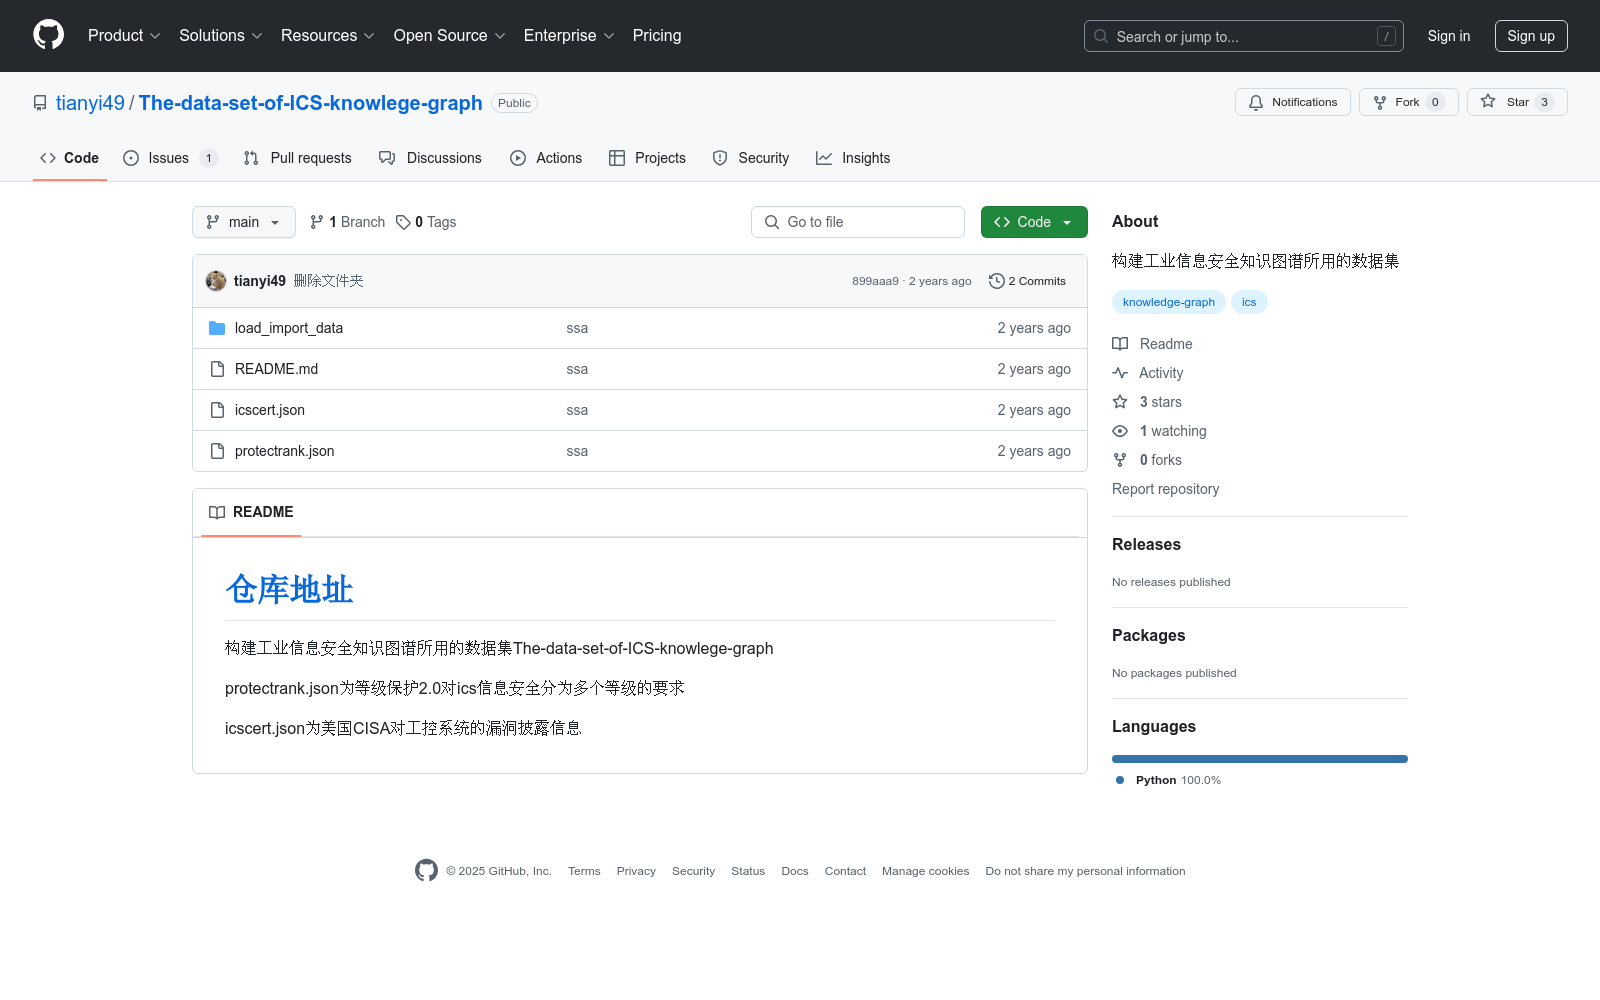Open the main branch selector dropdown

244,222
